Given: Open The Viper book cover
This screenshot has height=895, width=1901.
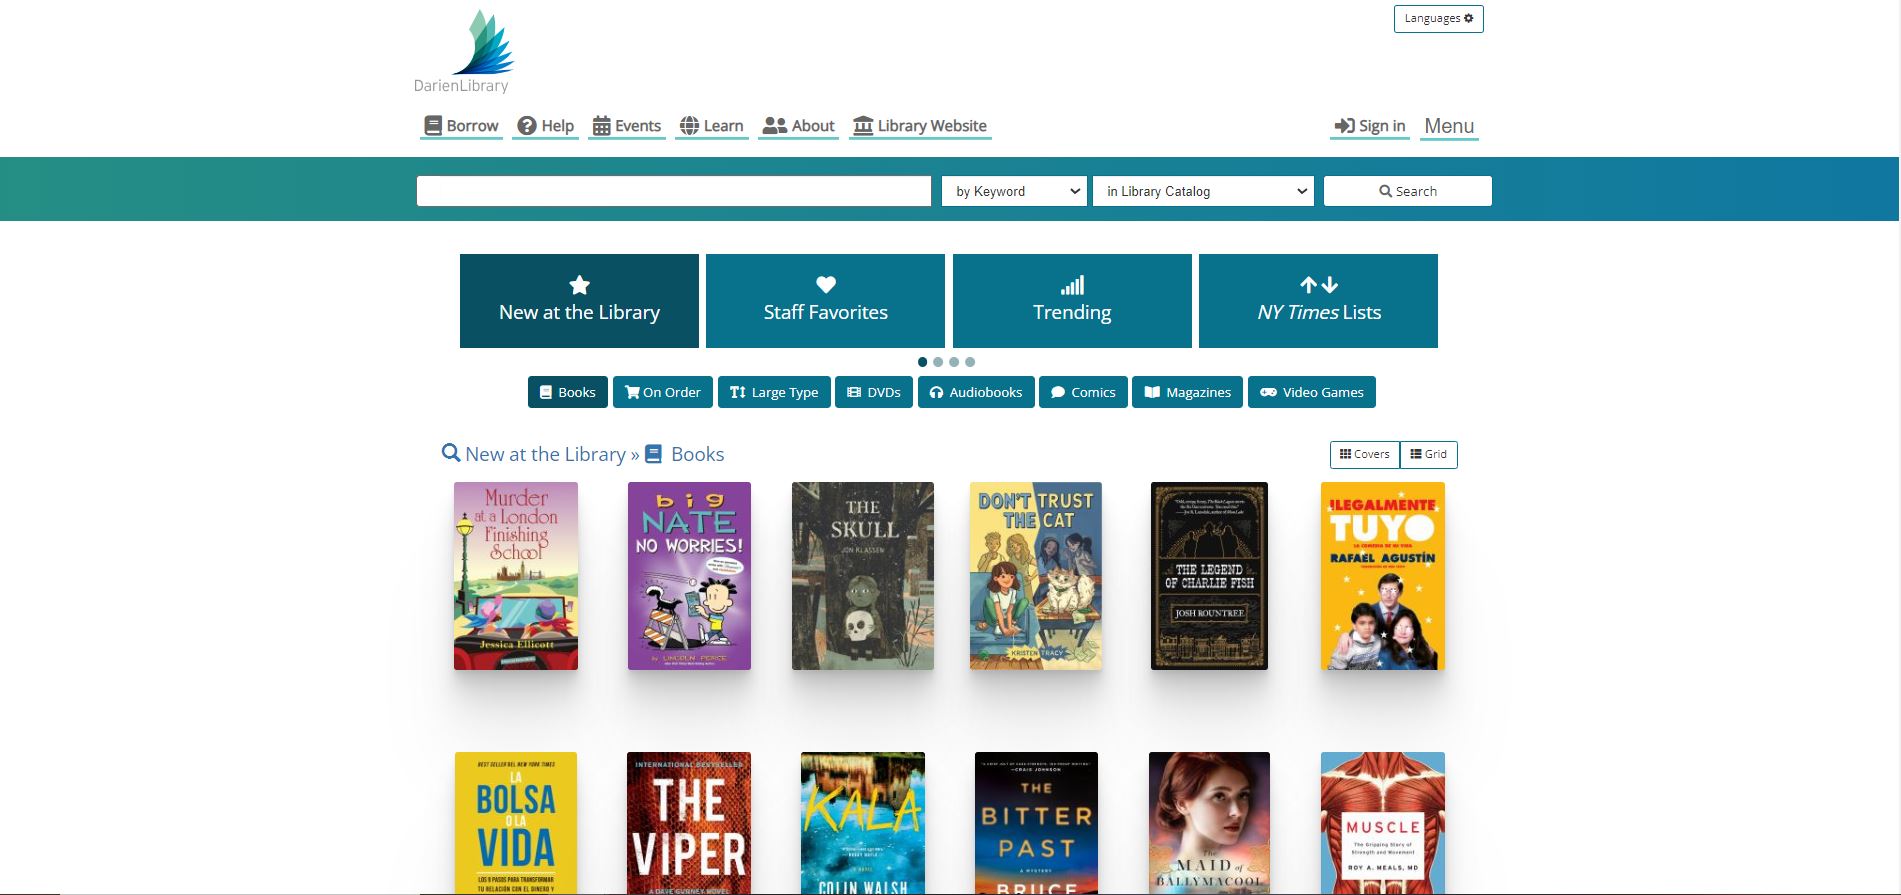Looking at the screenshot, I should coord(689,823).
